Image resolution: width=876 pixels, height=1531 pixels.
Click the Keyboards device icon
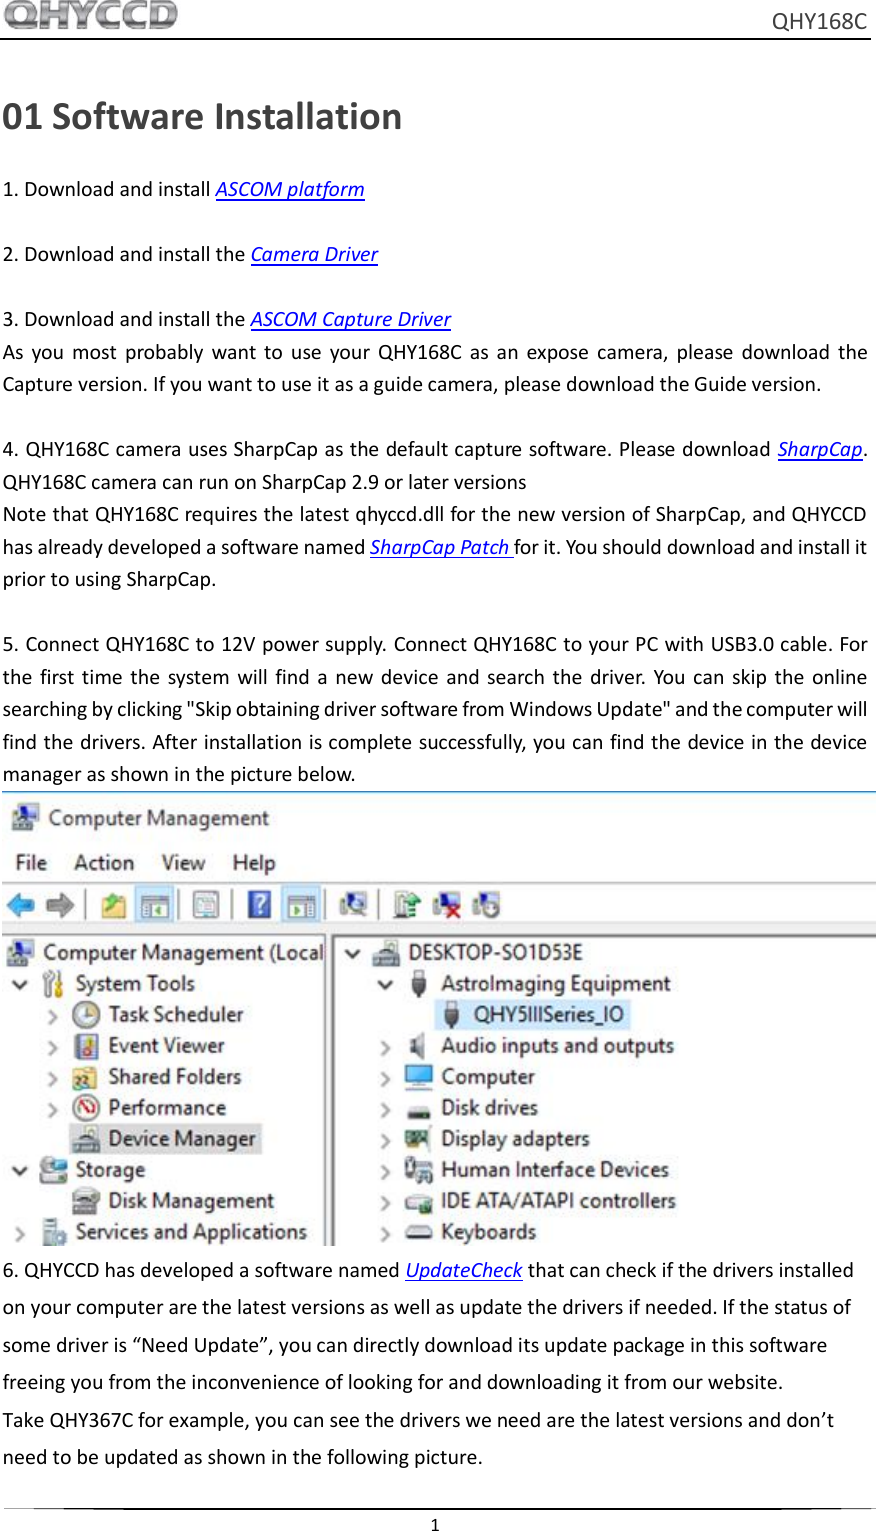[x=419, y=1232]
